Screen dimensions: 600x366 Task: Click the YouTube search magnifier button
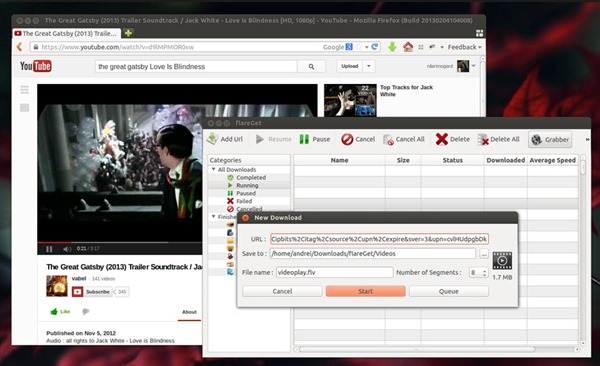(x=311, y=67)
